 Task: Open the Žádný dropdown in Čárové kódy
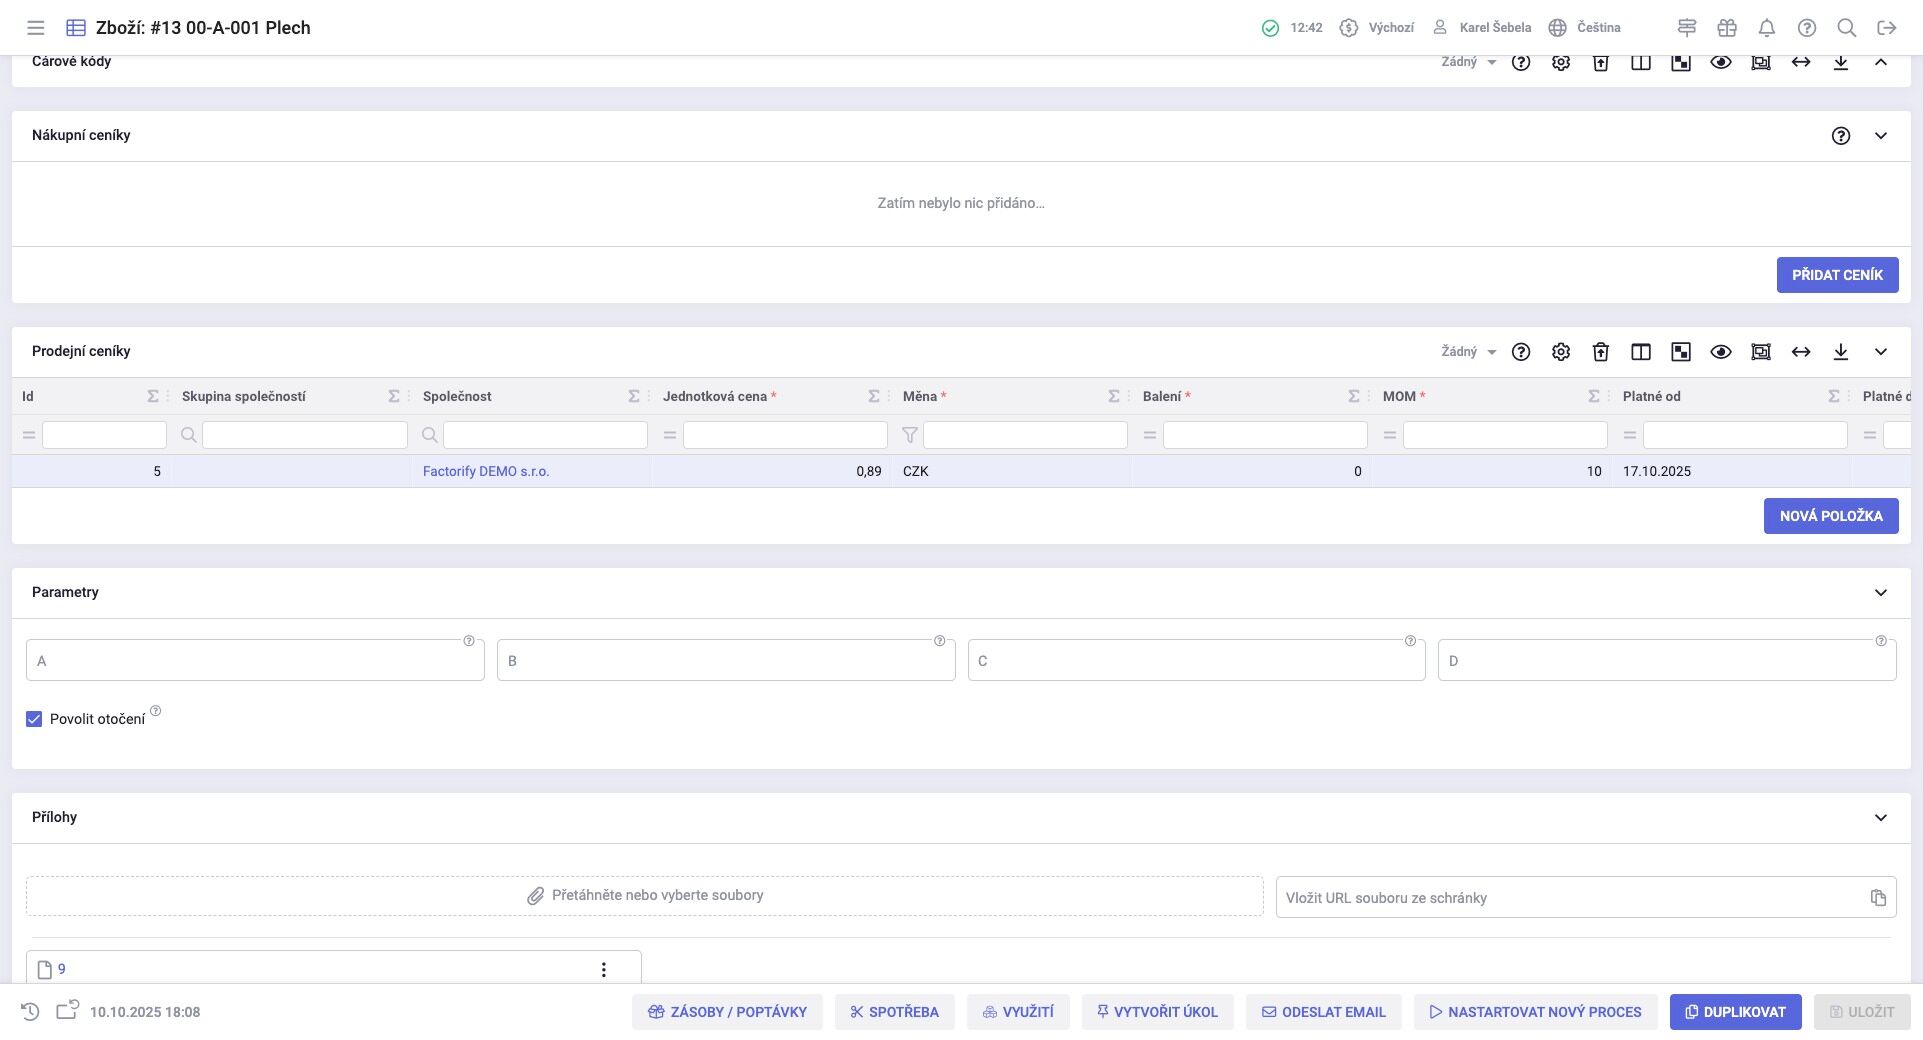[x=1468, y=62]
